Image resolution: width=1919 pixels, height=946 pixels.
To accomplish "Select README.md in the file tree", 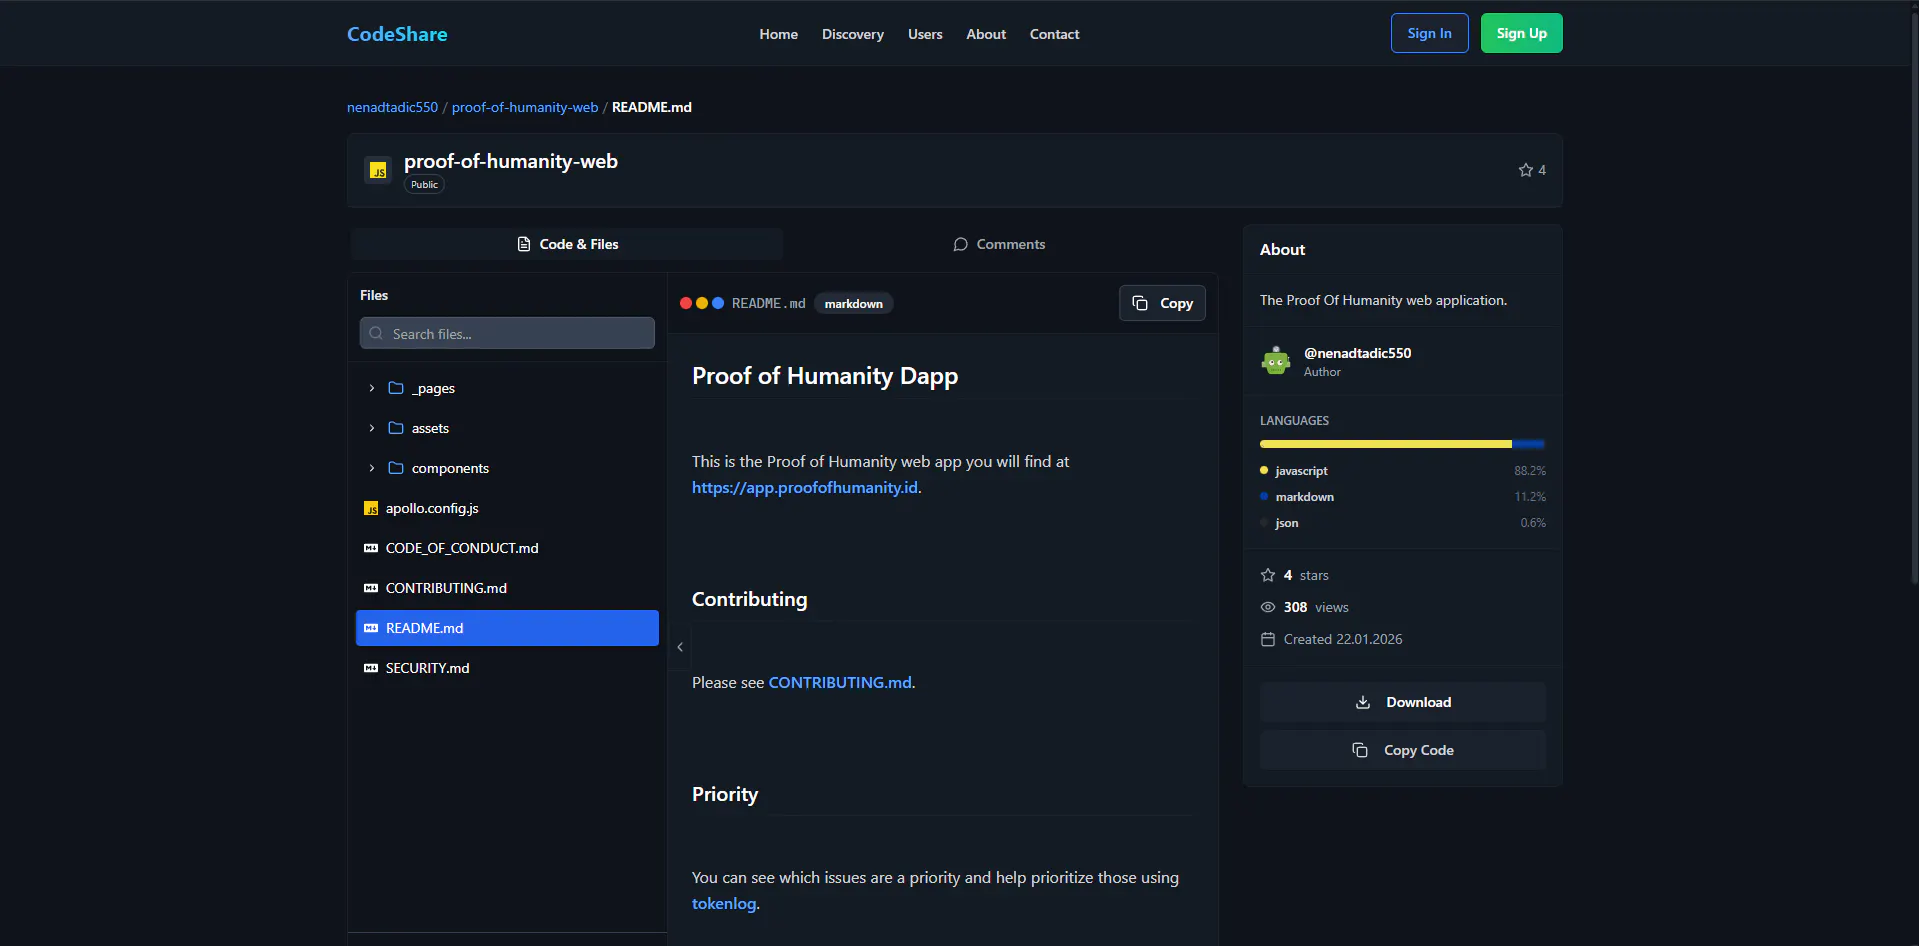I will point(507,628).
